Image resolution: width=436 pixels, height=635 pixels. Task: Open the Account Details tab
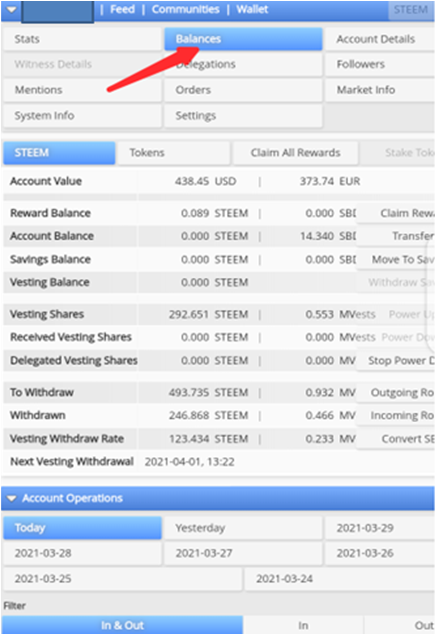[380, 39]
